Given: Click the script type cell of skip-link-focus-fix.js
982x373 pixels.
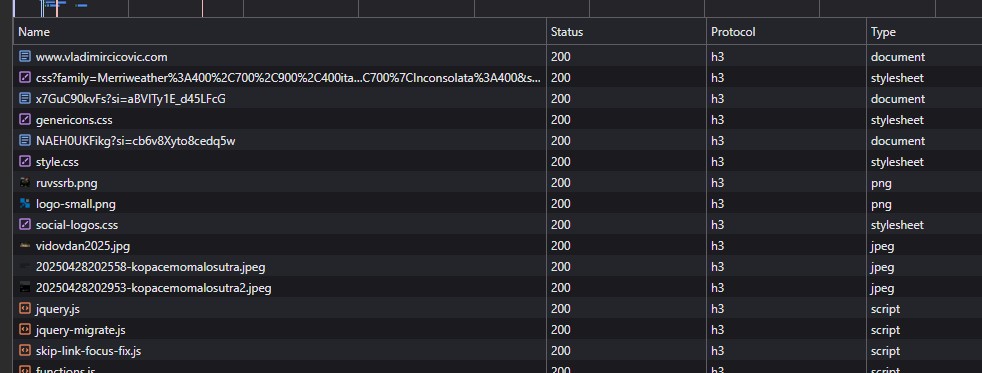Looking at the screenshot, I should [885, 351].
